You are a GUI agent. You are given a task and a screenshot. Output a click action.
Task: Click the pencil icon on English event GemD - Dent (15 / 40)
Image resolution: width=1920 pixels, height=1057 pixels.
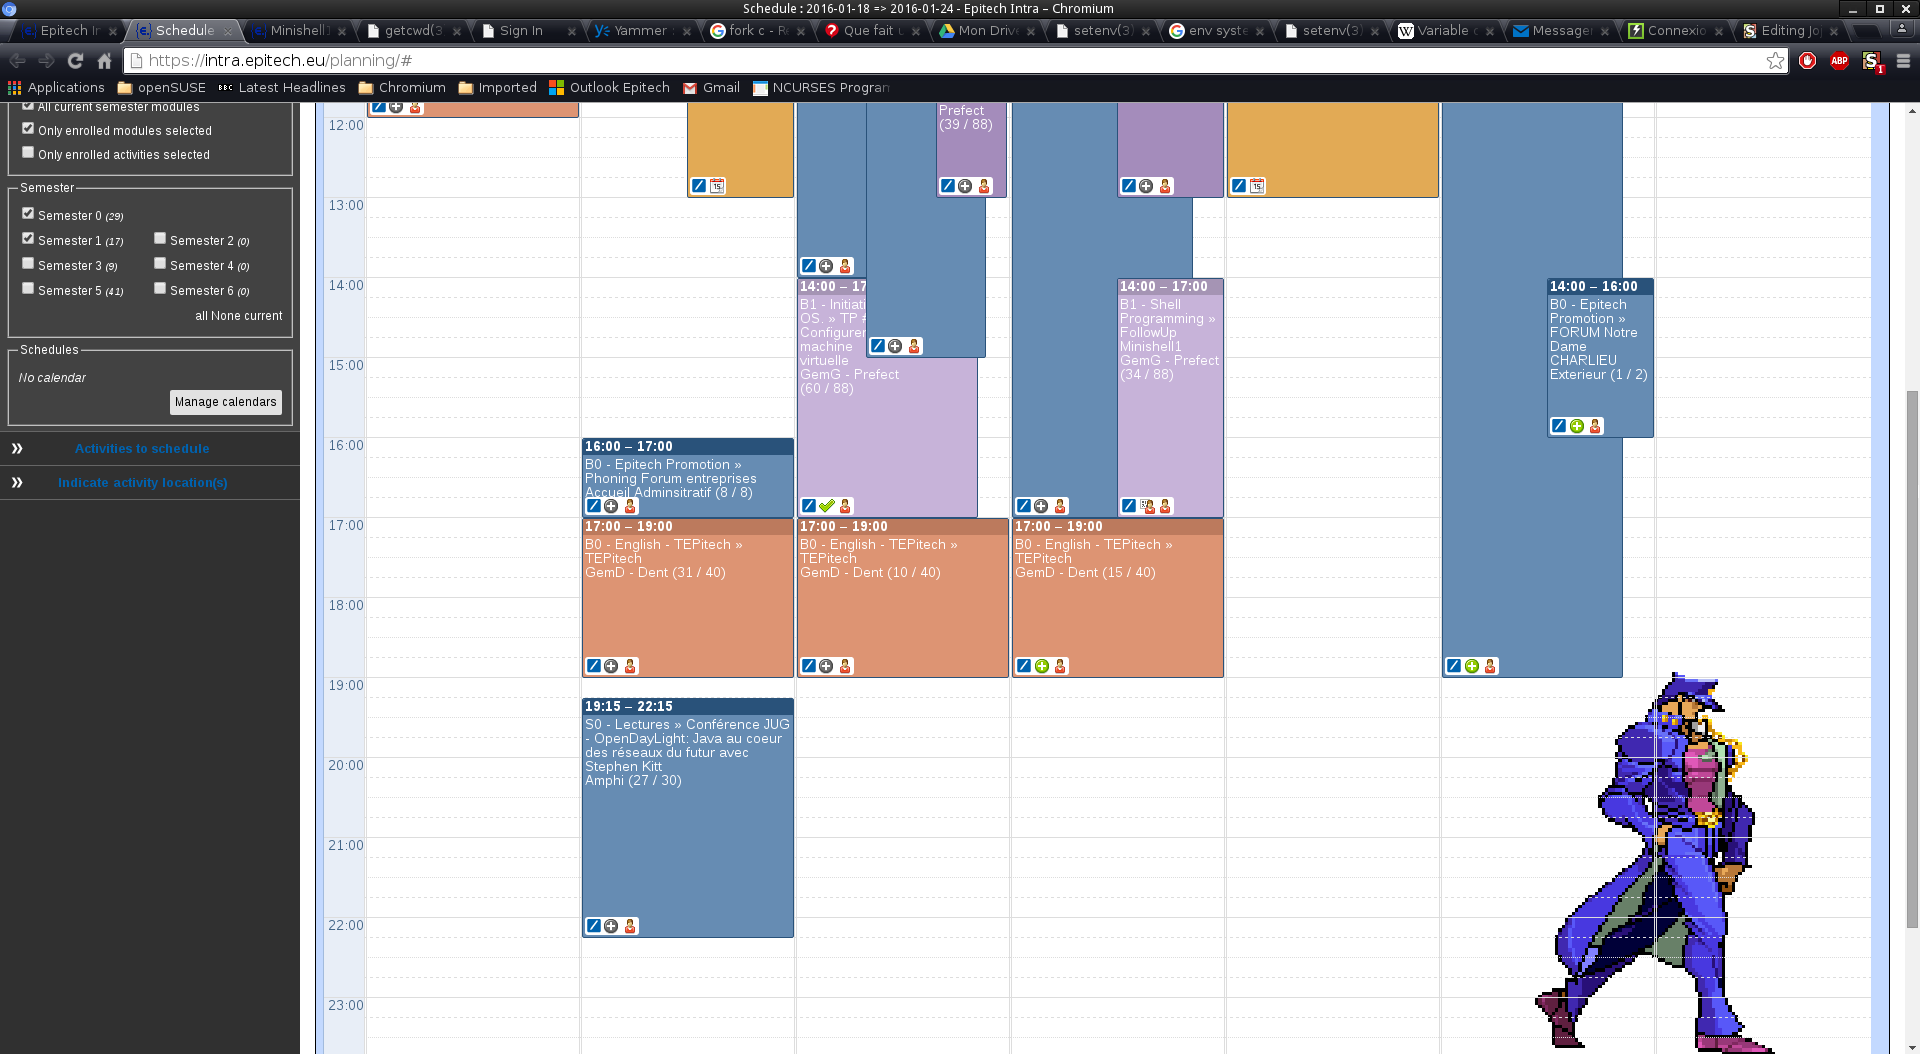[1023, 666]
